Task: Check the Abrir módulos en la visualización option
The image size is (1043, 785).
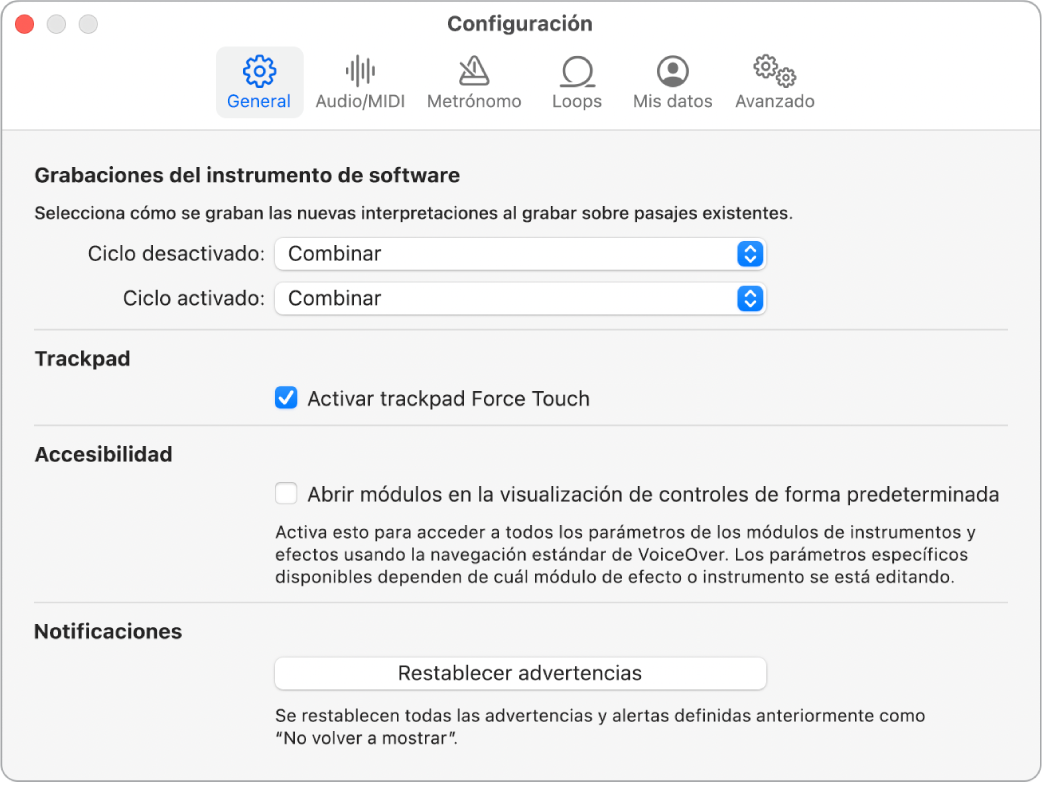Action: click(285, 493)
